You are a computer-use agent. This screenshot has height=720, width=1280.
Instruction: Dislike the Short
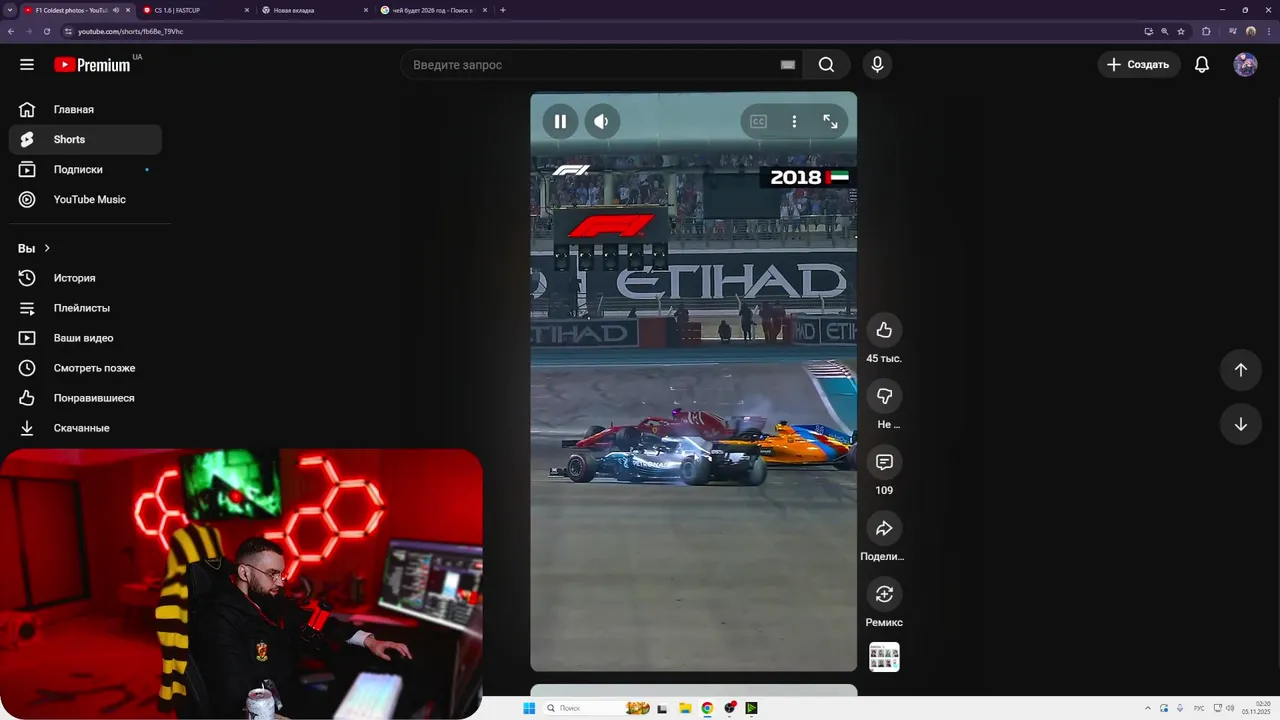pos(884,396)
